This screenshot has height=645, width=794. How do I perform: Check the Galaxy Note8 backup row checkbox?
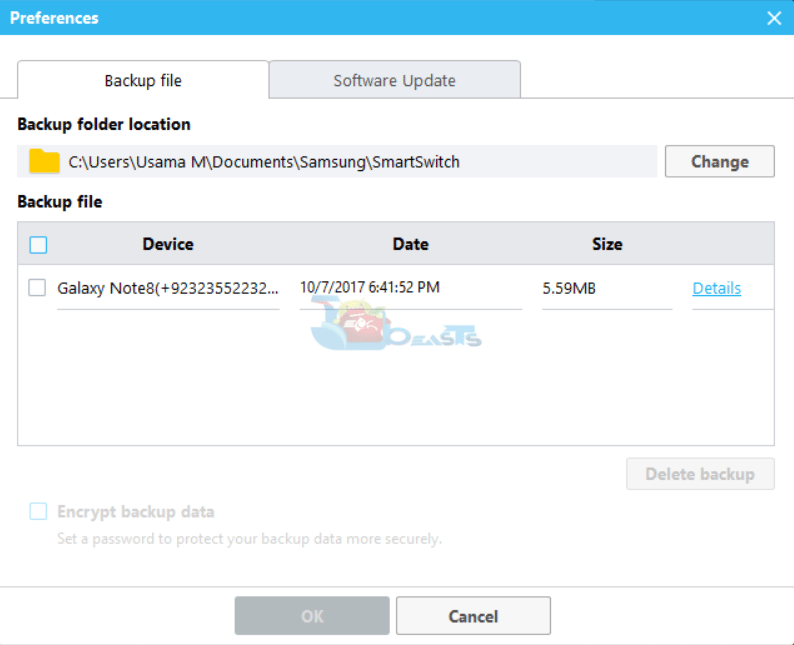pos(37,288)
